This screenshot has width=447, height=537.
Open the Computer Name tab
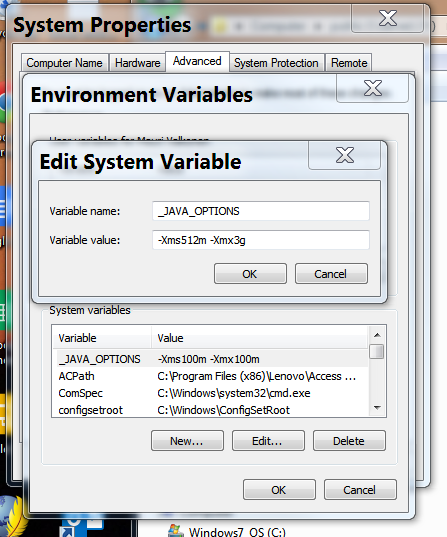pyautogui.click(x=65, y=63)
